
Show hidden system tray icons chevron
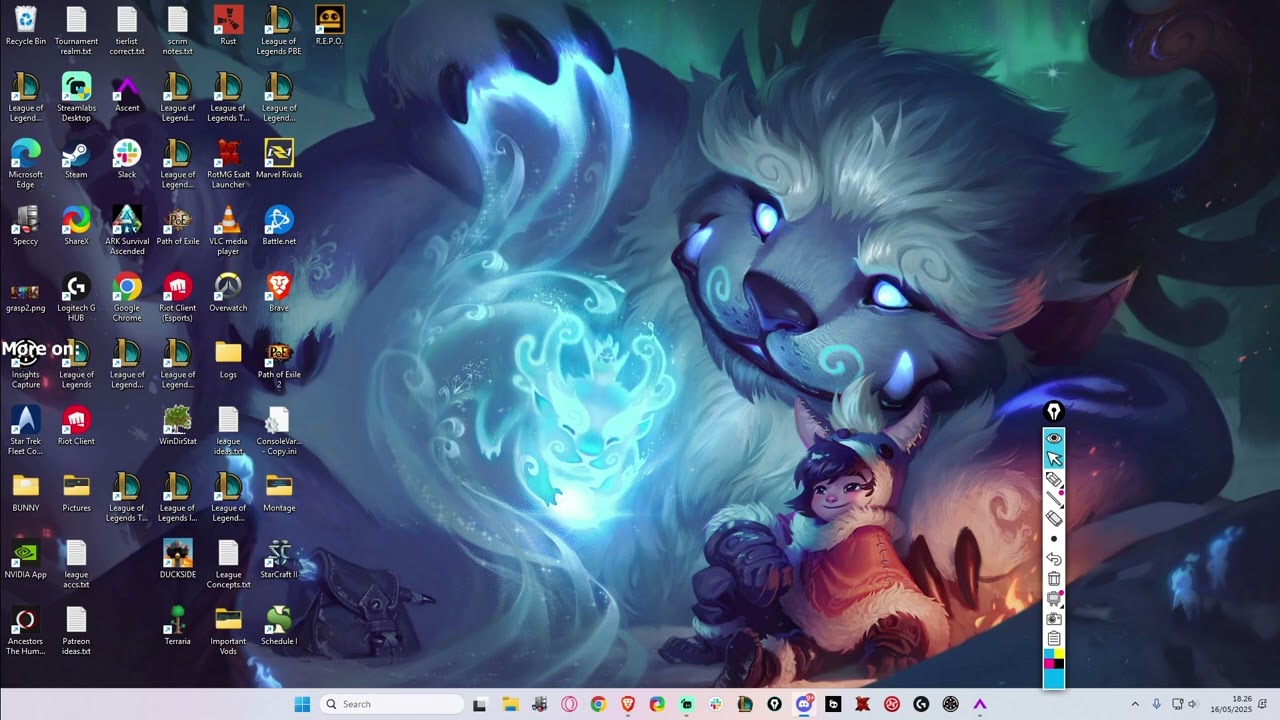(1135, 704)
